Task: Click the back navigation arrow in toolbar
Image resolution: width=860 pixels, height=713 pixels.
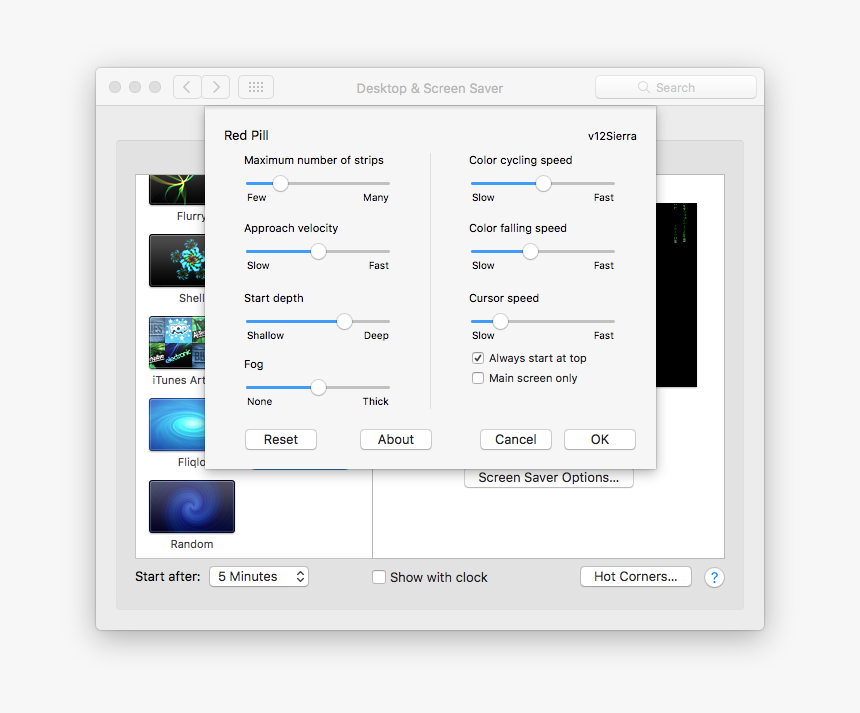Action: click(x=187, y=88)
